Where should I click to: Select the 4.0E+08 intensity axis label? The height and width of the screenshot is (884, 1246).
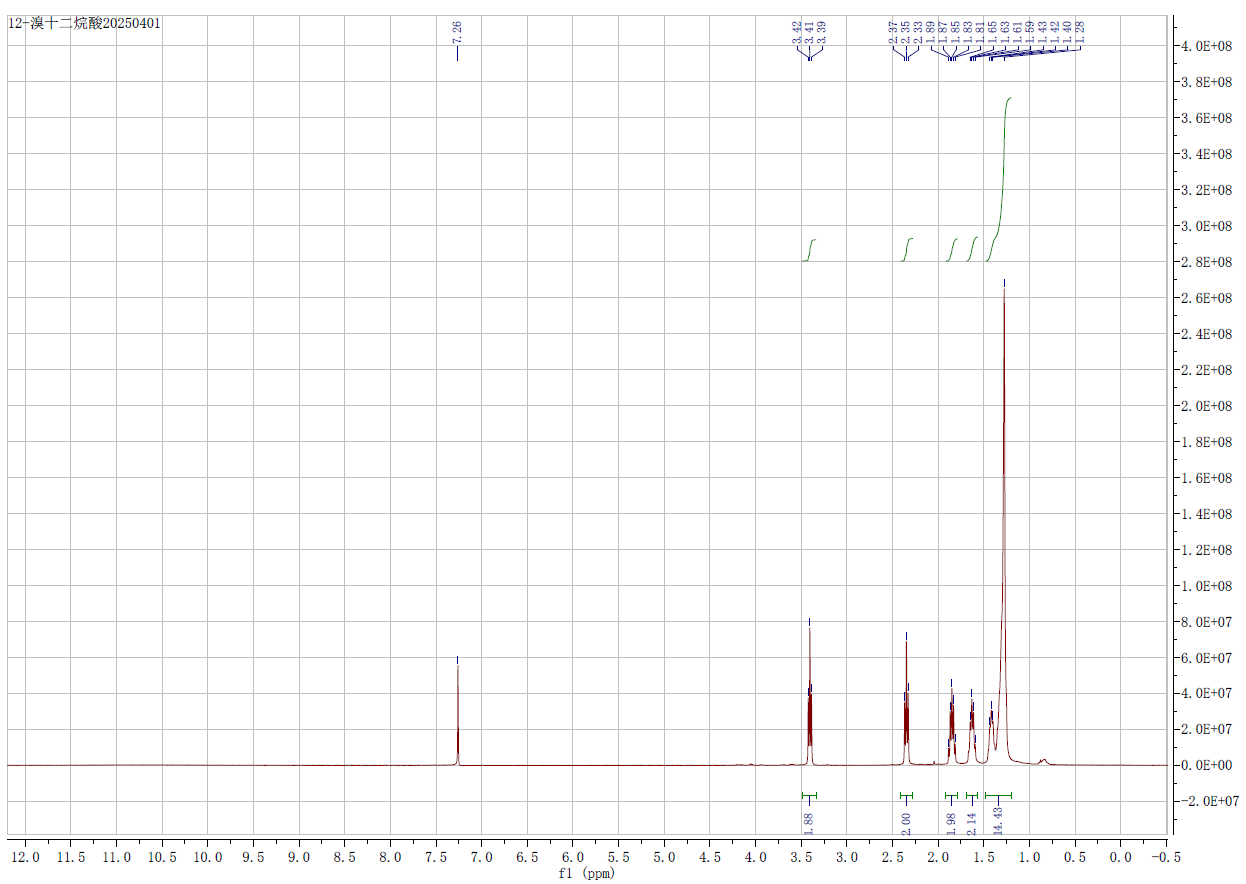click(x=1210, y=46)
